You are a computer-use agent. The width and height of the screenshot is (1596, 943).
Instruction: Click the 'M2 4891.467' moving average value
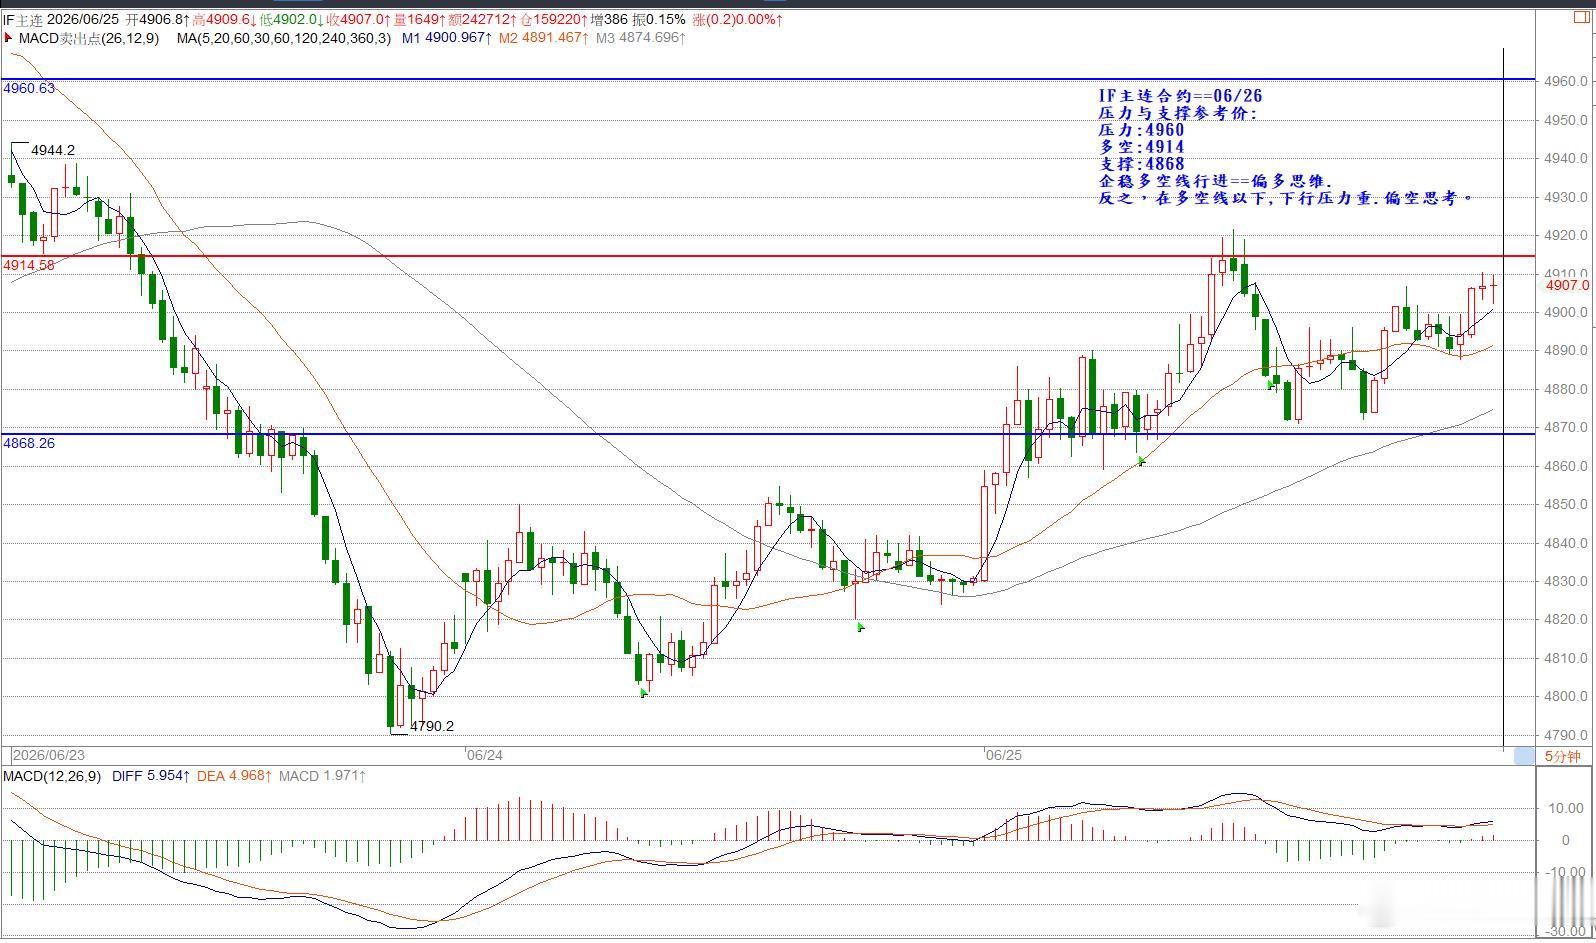click(x=545, y=38)
